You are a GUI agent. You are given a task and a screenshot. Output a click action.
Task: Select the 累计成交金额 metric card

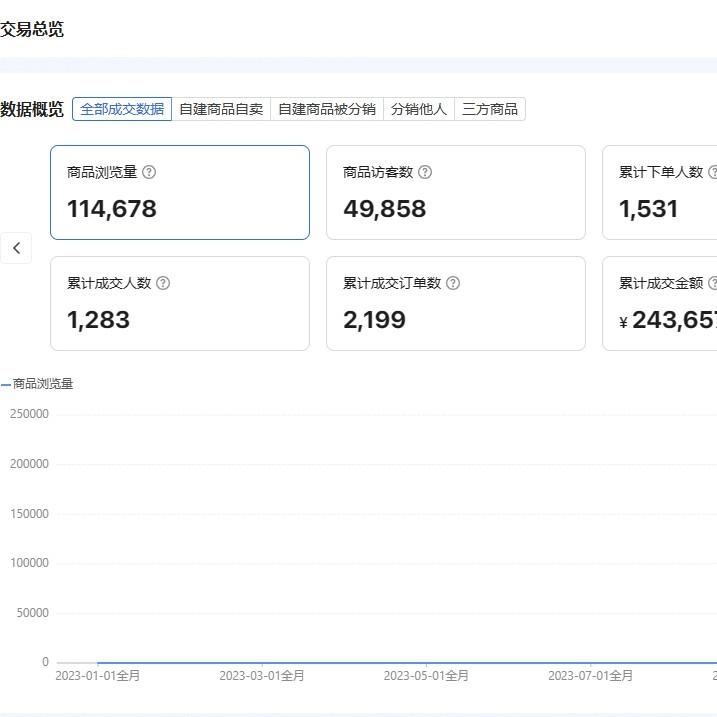click(x=660, y=303)
